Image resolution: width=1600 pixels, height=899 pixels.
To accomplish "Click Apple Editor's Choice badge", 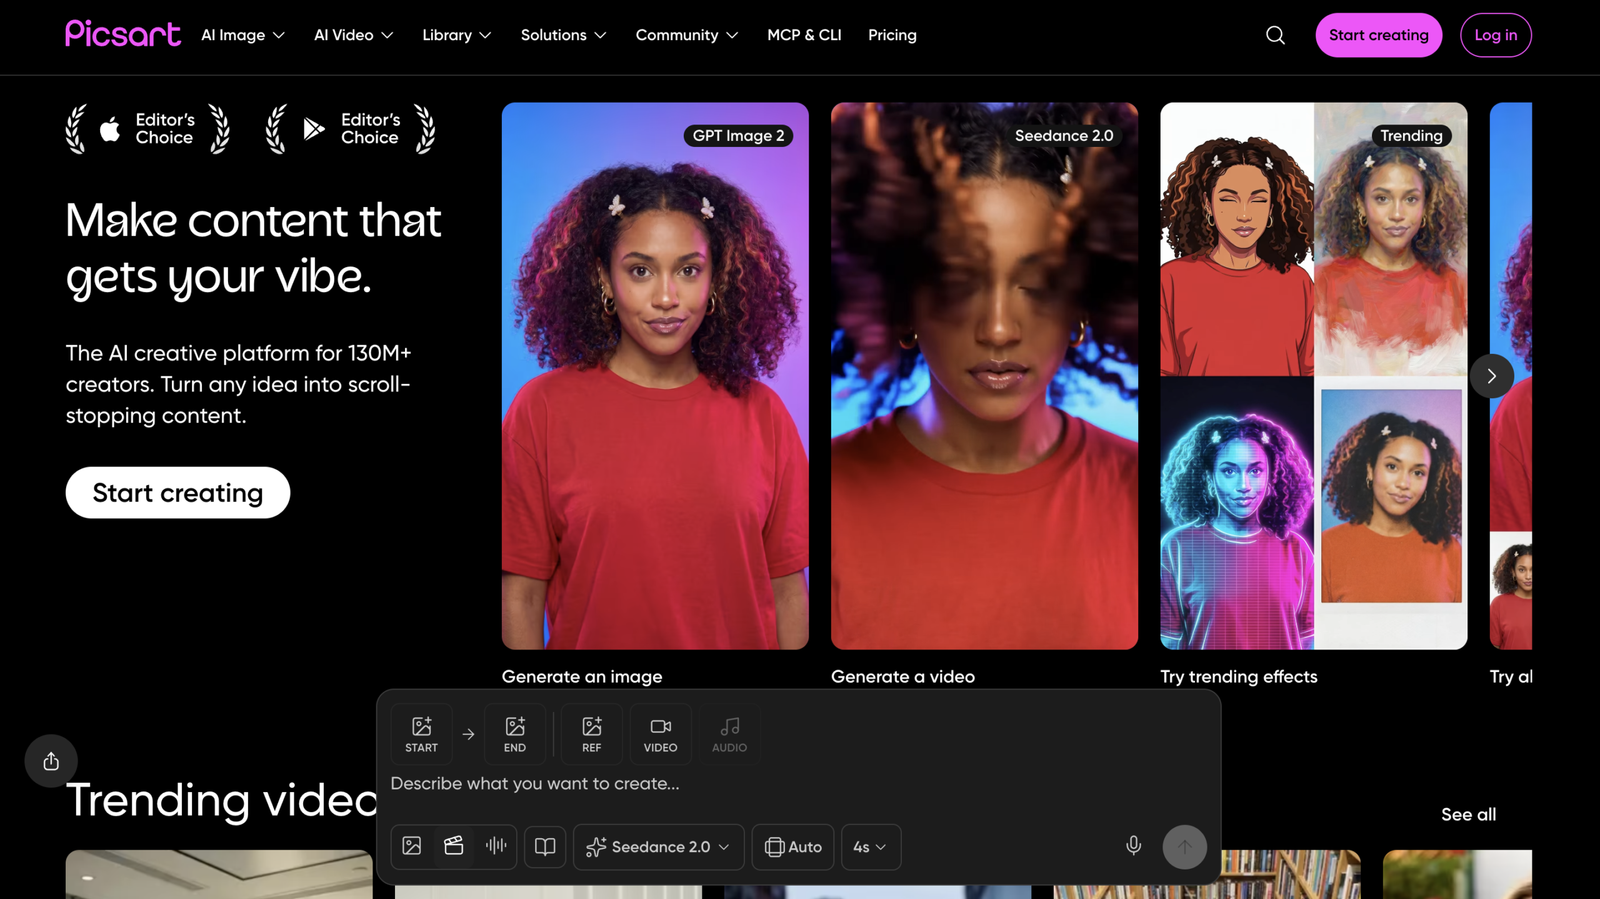I will [148, 129].
